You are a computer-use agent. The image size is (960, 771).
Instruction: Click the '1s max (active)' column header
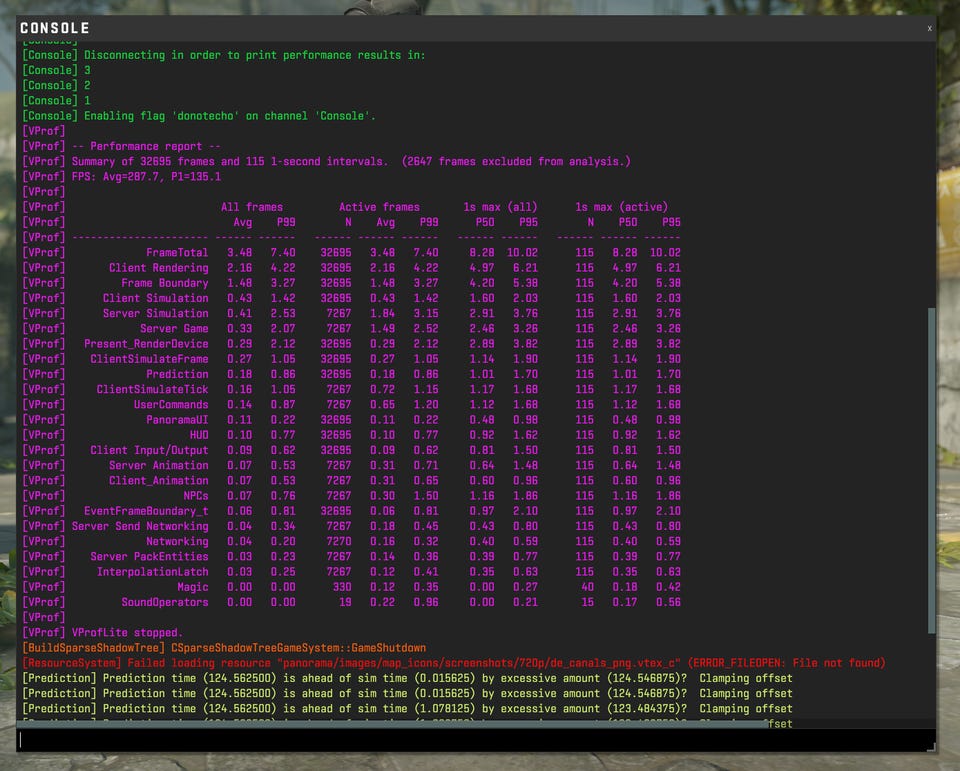(621, 207)
